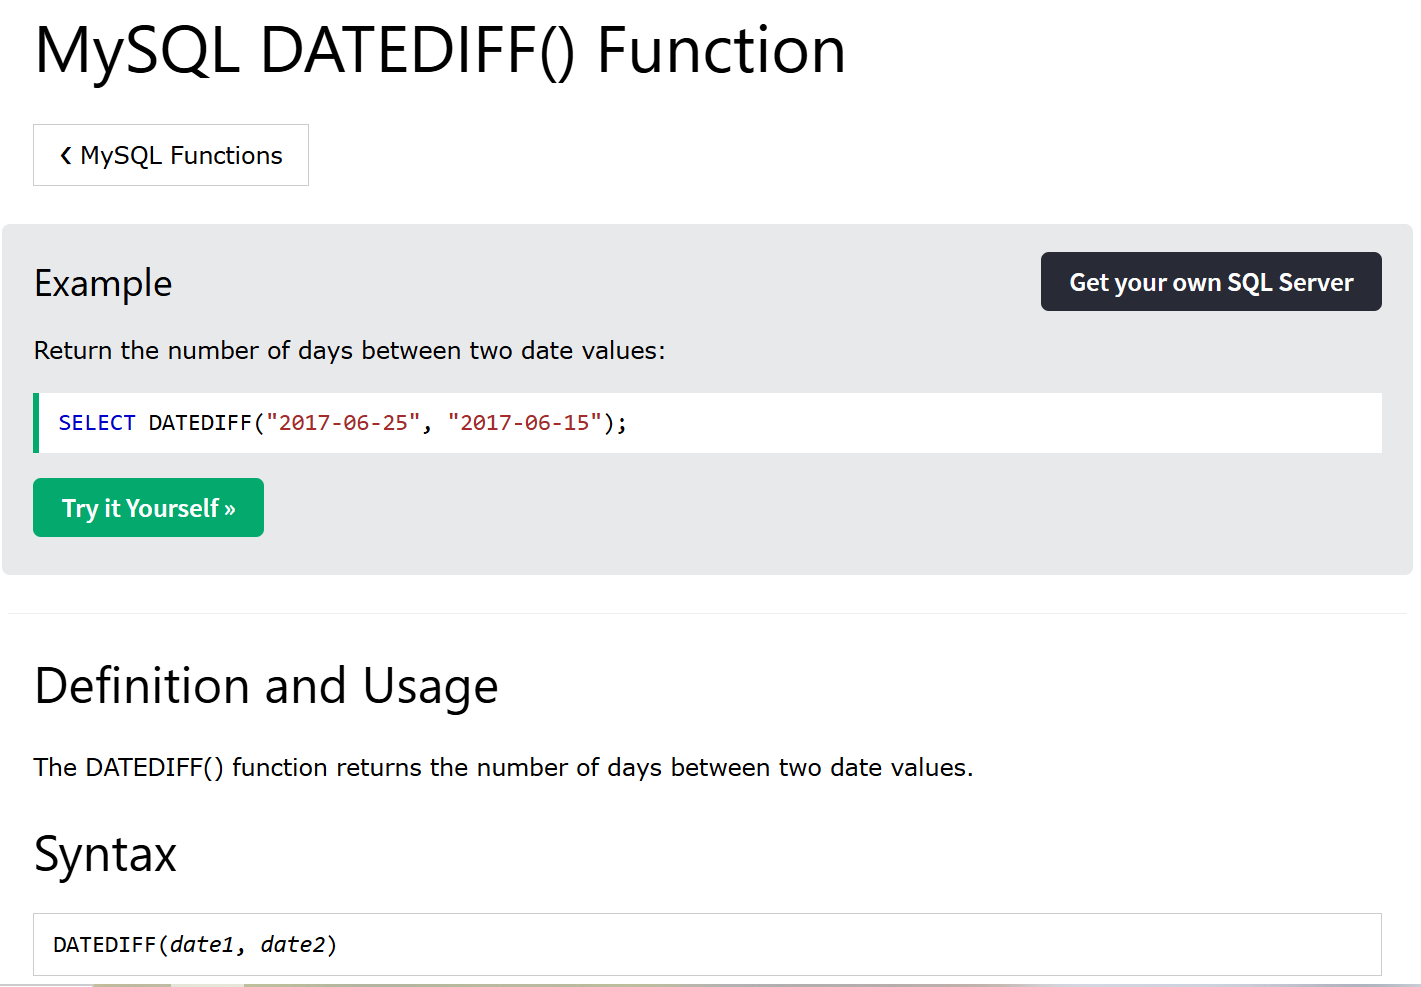1421x987 pixels.
Task: Click the Example heading
Action: (103, 284)
